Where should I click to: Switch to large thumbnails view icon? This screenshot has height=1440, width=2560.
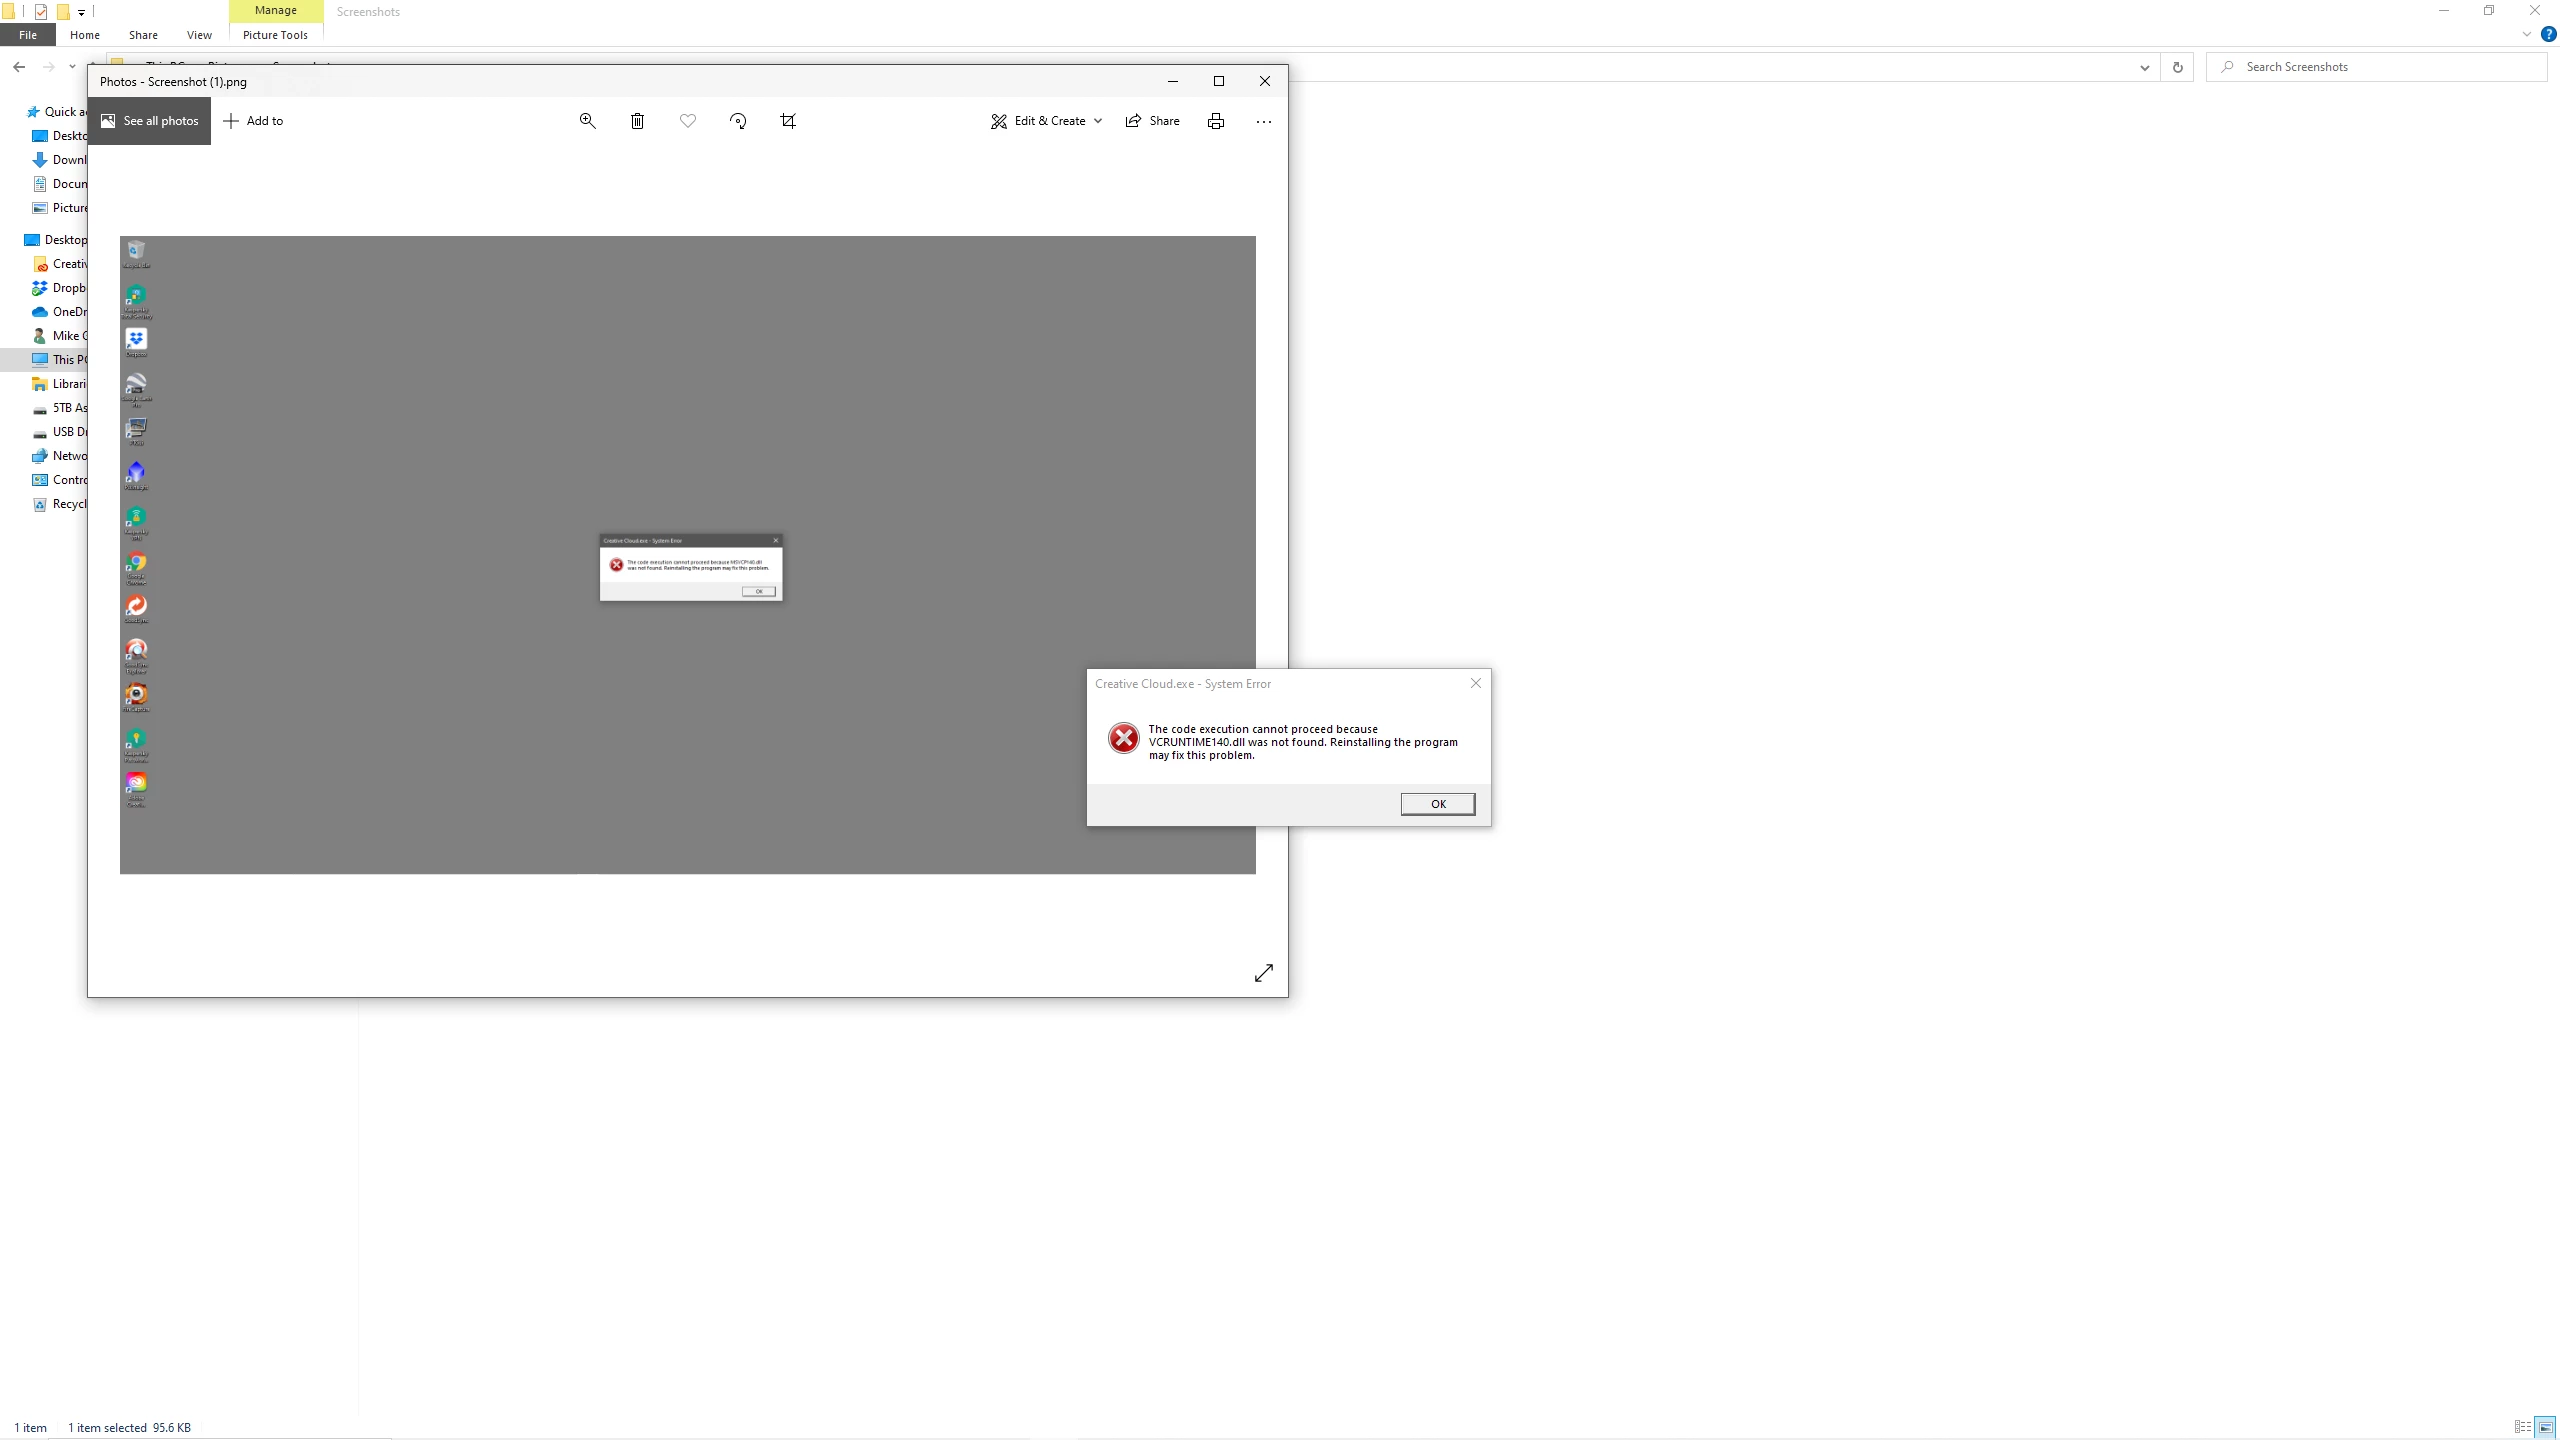click(2545, 1427)
